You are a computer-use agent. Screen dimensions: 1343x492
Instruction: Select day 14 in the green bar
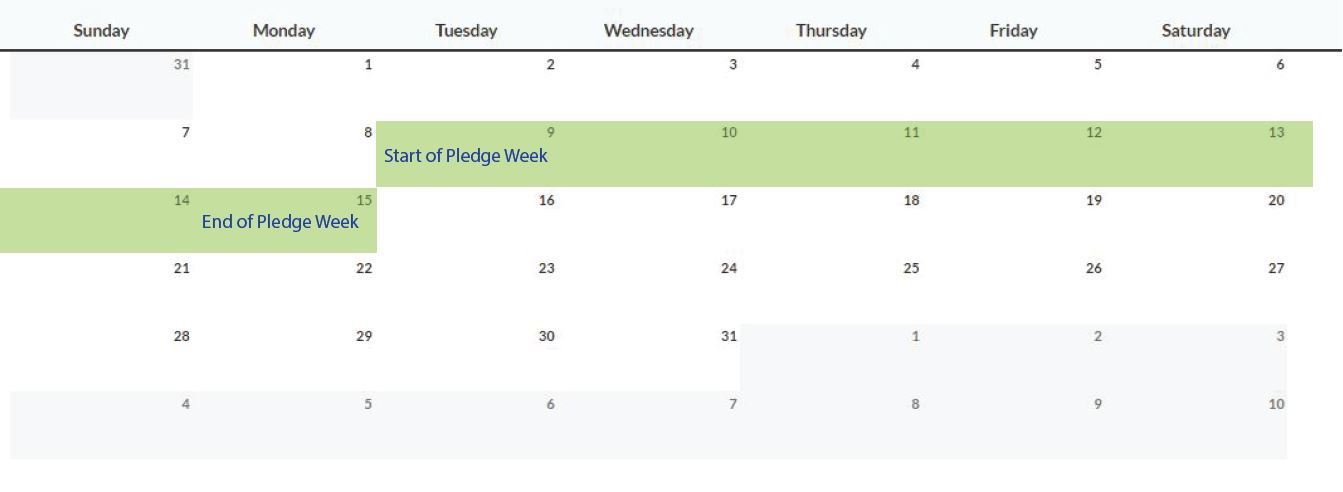[181, 200]
